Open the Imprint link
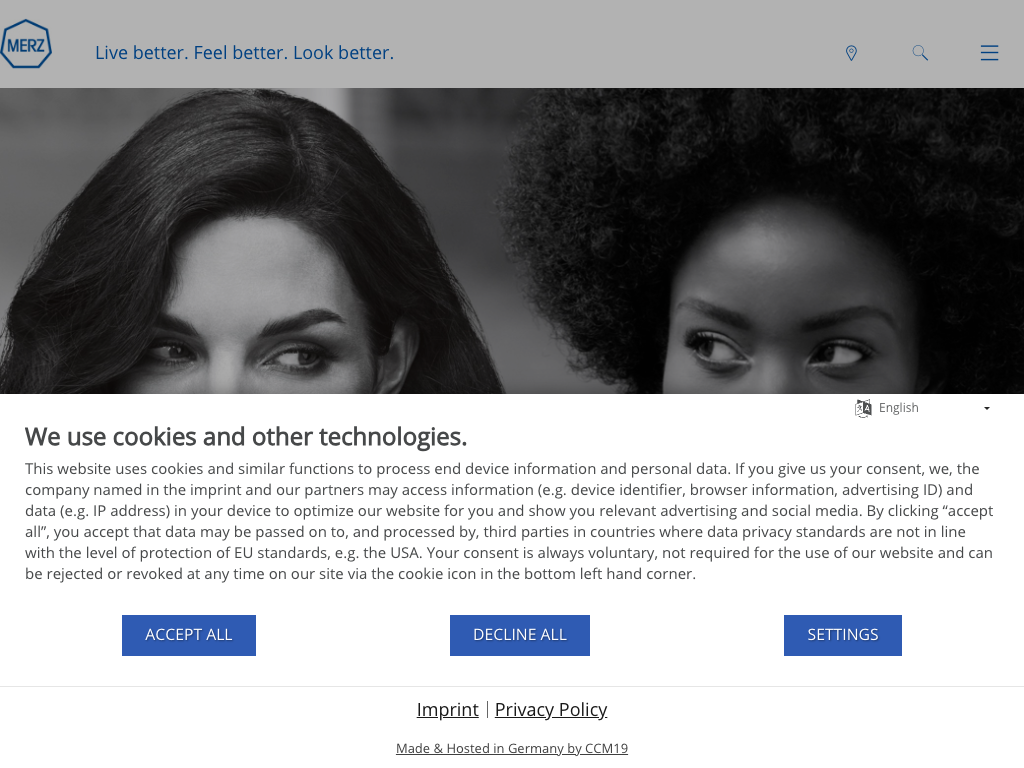Viewport: 1024px width, 768px height. tap(447, 709)
